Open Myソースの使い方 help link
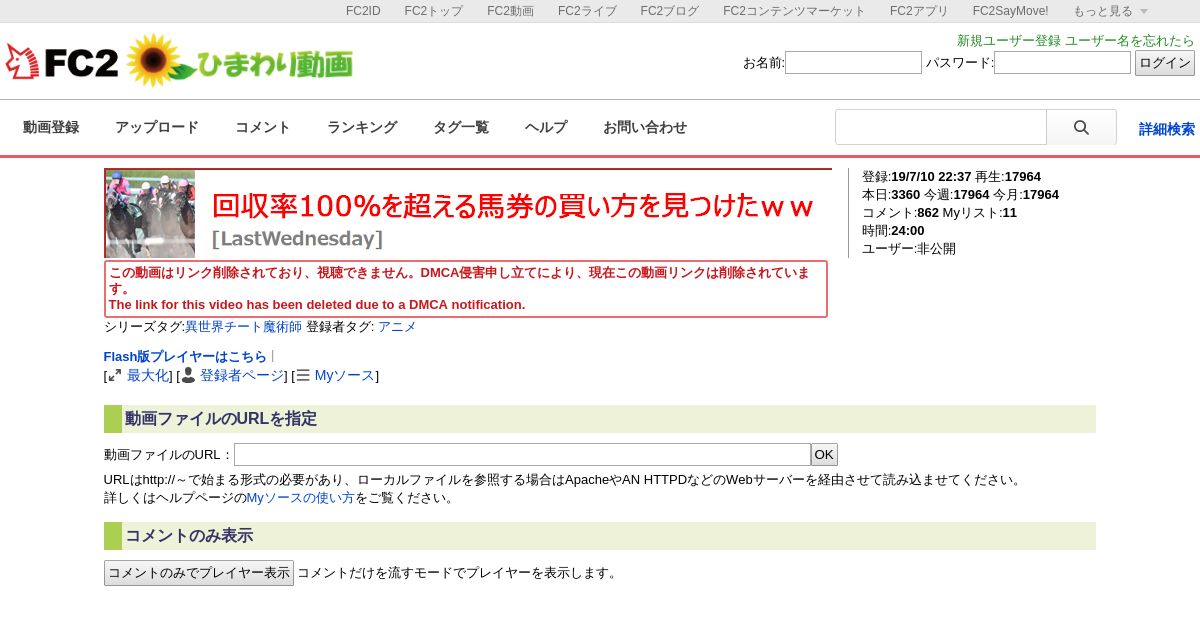The image size is (1200, 630). (301, 498)
